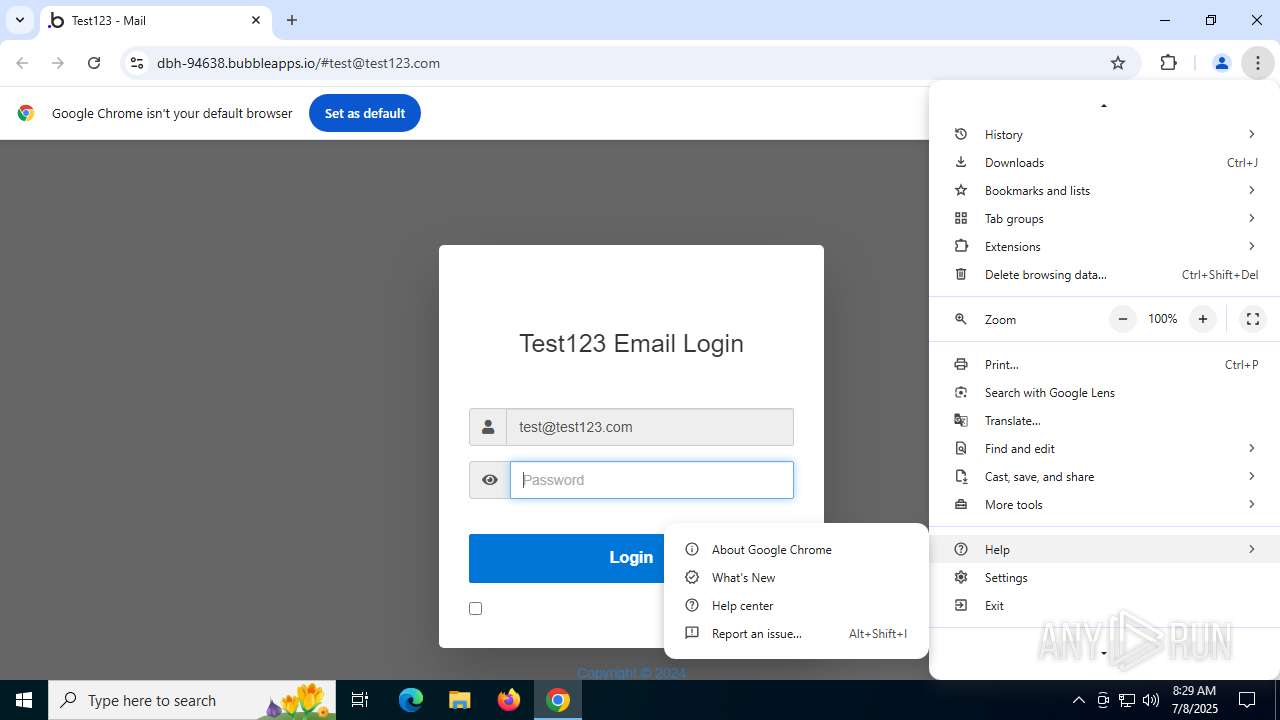Open Windows Start menu

click(x=24, y=700)
